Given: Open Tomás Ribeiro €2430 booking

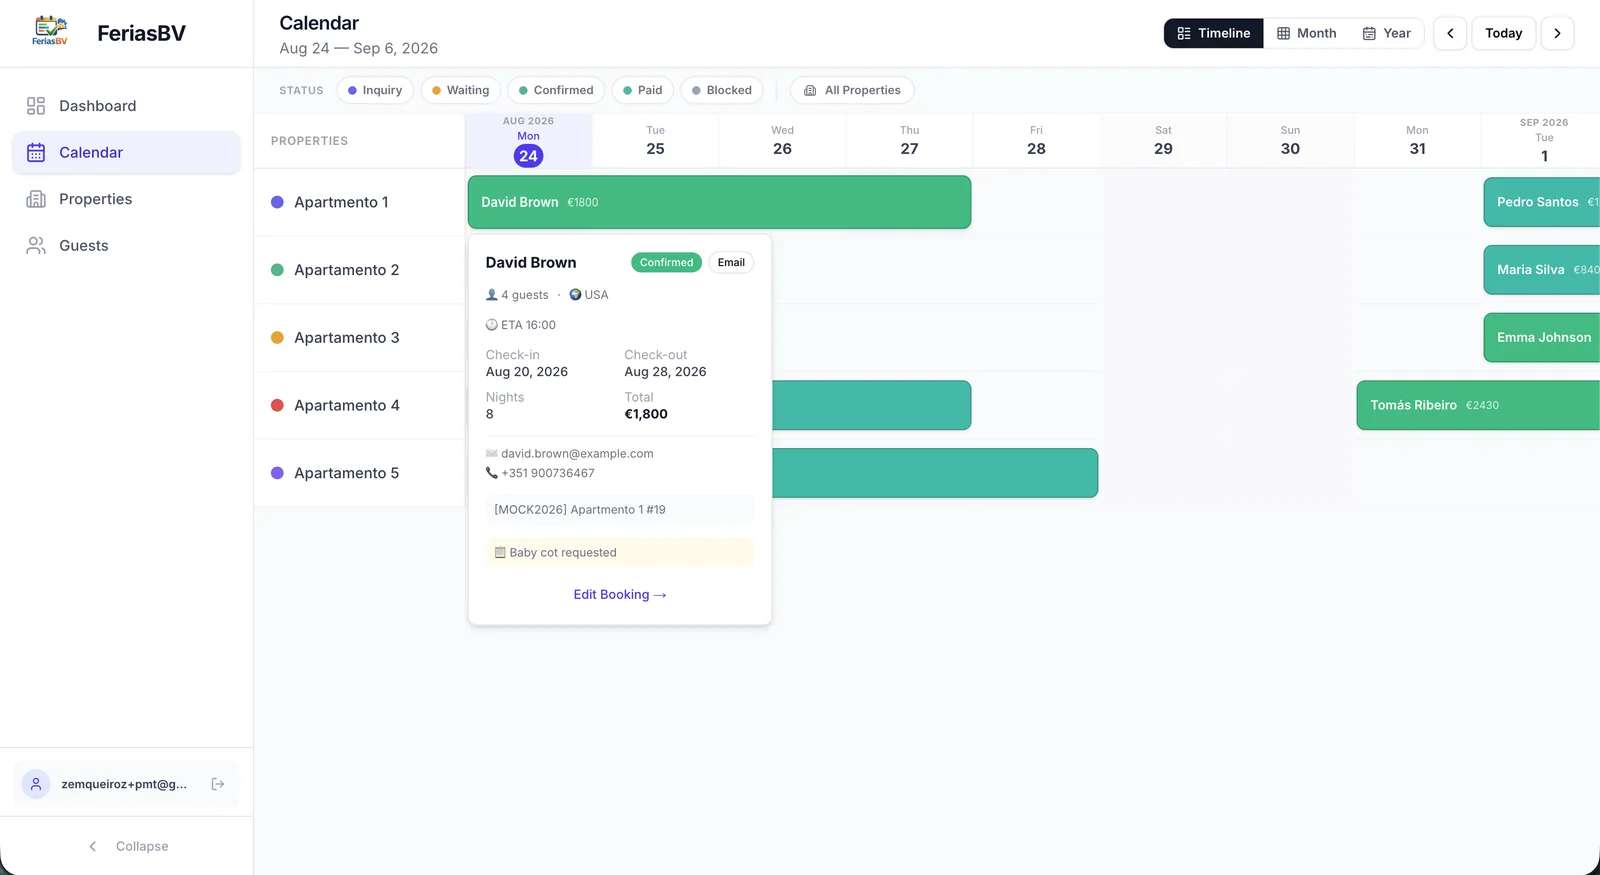Looking at the screenshot, I should [1478, 405].
